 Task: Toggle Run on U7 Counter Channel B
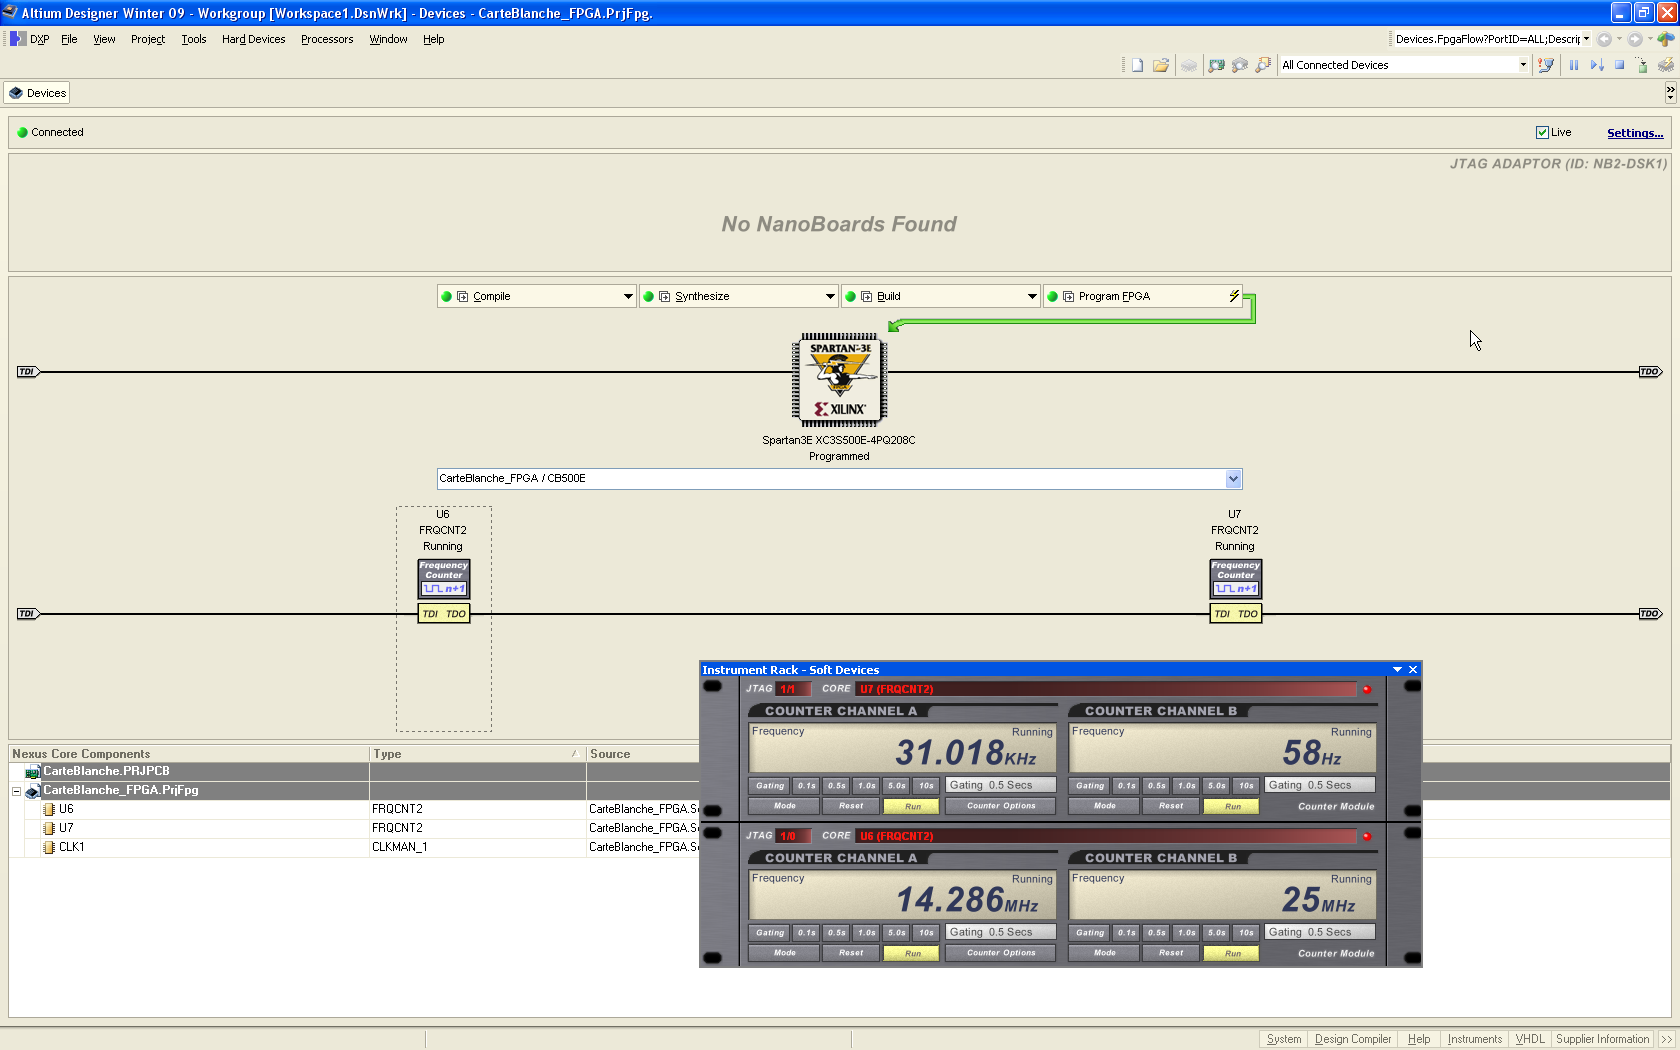point(1232,806)
